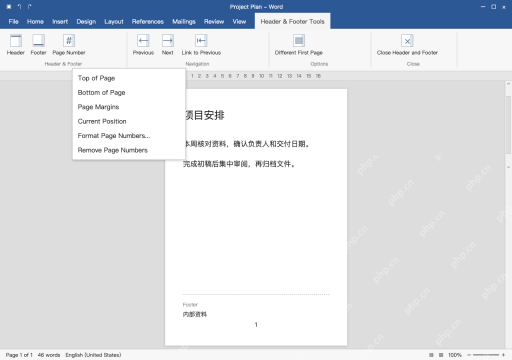Viewport: 512px width, 360px height.
Task: Select the second view mode icon in status bar
Action: (x=441, y=355)
